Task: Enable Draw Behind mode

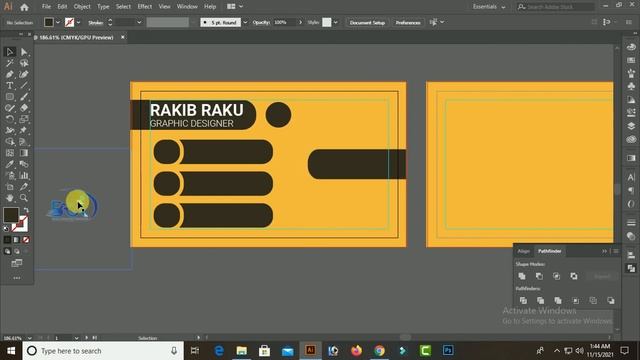Action: (x=16, y=251)
